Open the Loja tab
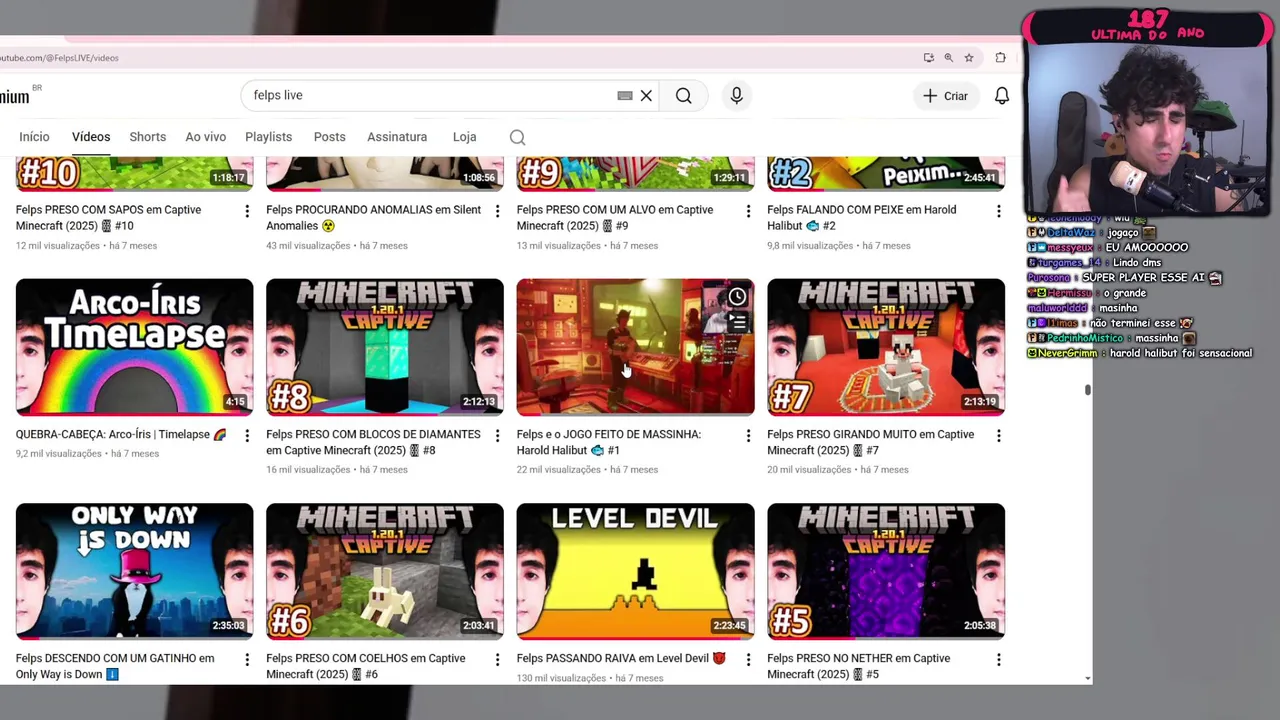Image resolution: width=1280 pixels, height=720 pixels. pos(464,137)
